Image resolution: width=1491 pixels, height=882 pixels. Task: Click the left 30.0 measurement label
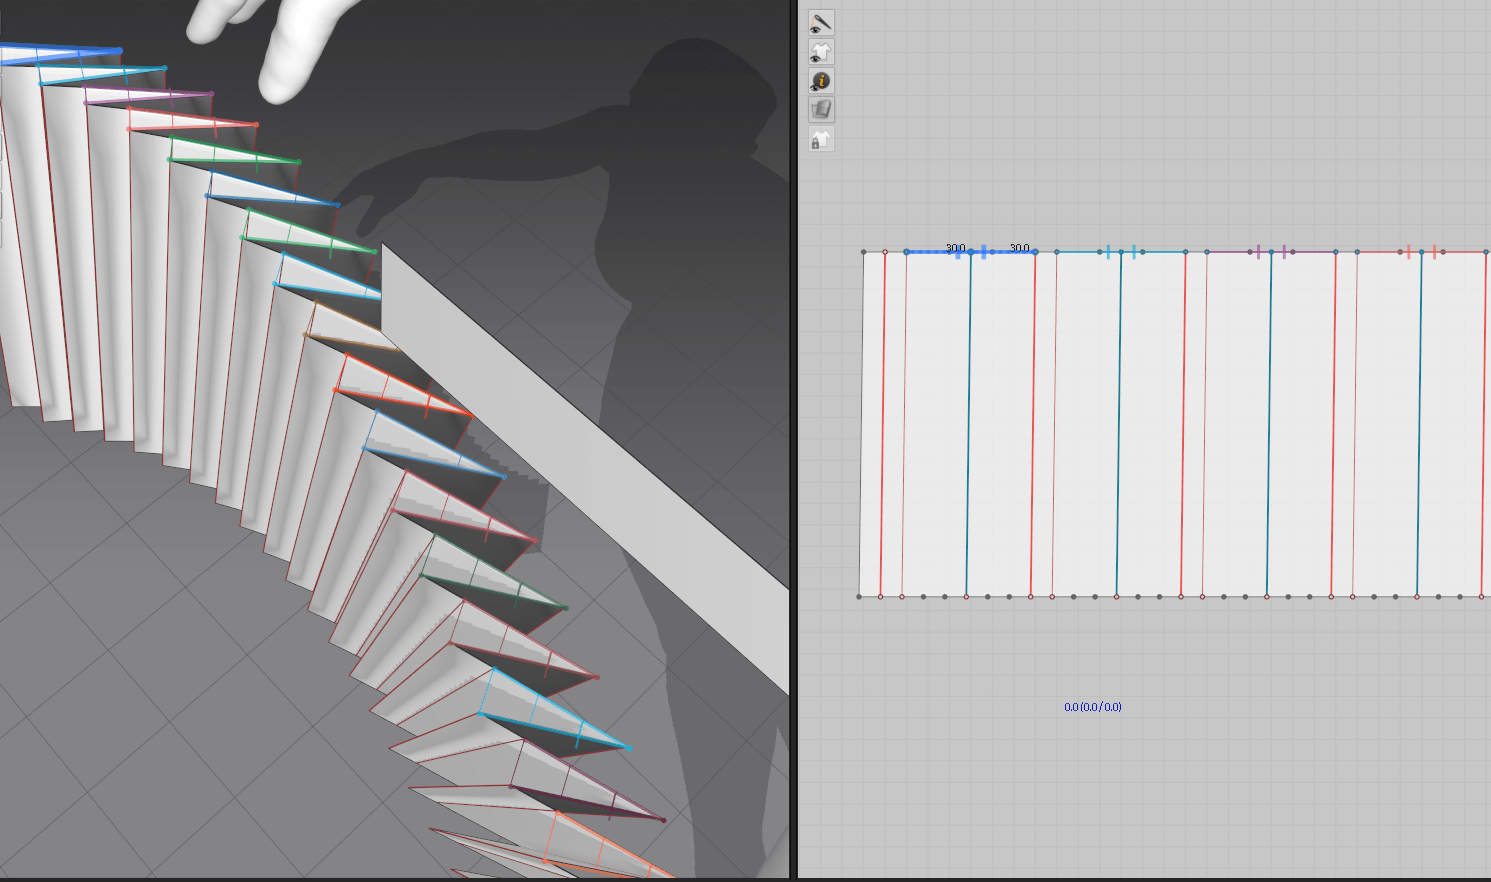(x=955, y=248)
